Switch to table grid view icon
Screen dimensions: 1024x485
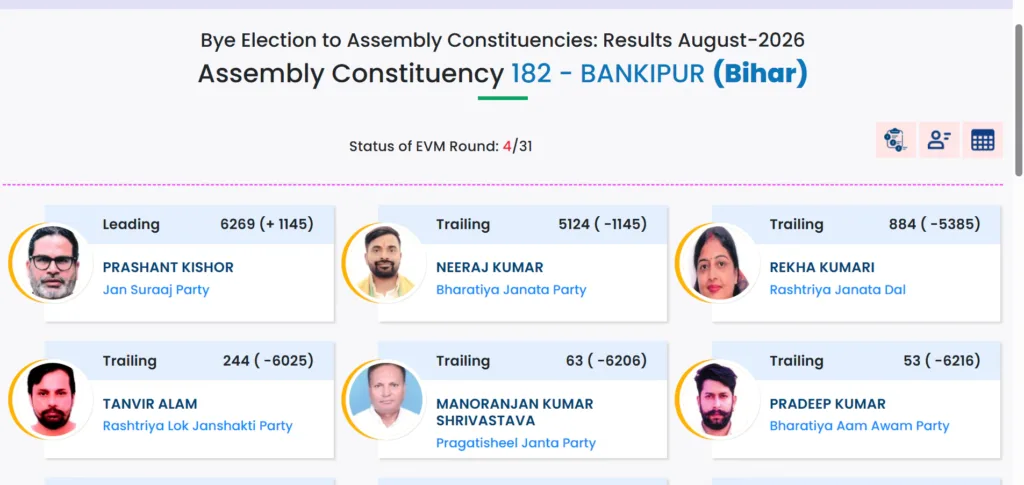click(982, 140)
